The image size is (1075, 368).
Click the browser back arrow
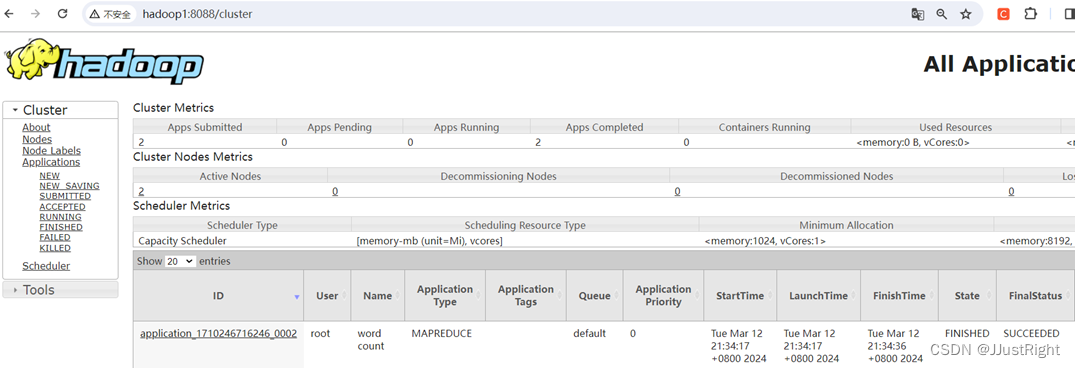[x=10, y=14]
